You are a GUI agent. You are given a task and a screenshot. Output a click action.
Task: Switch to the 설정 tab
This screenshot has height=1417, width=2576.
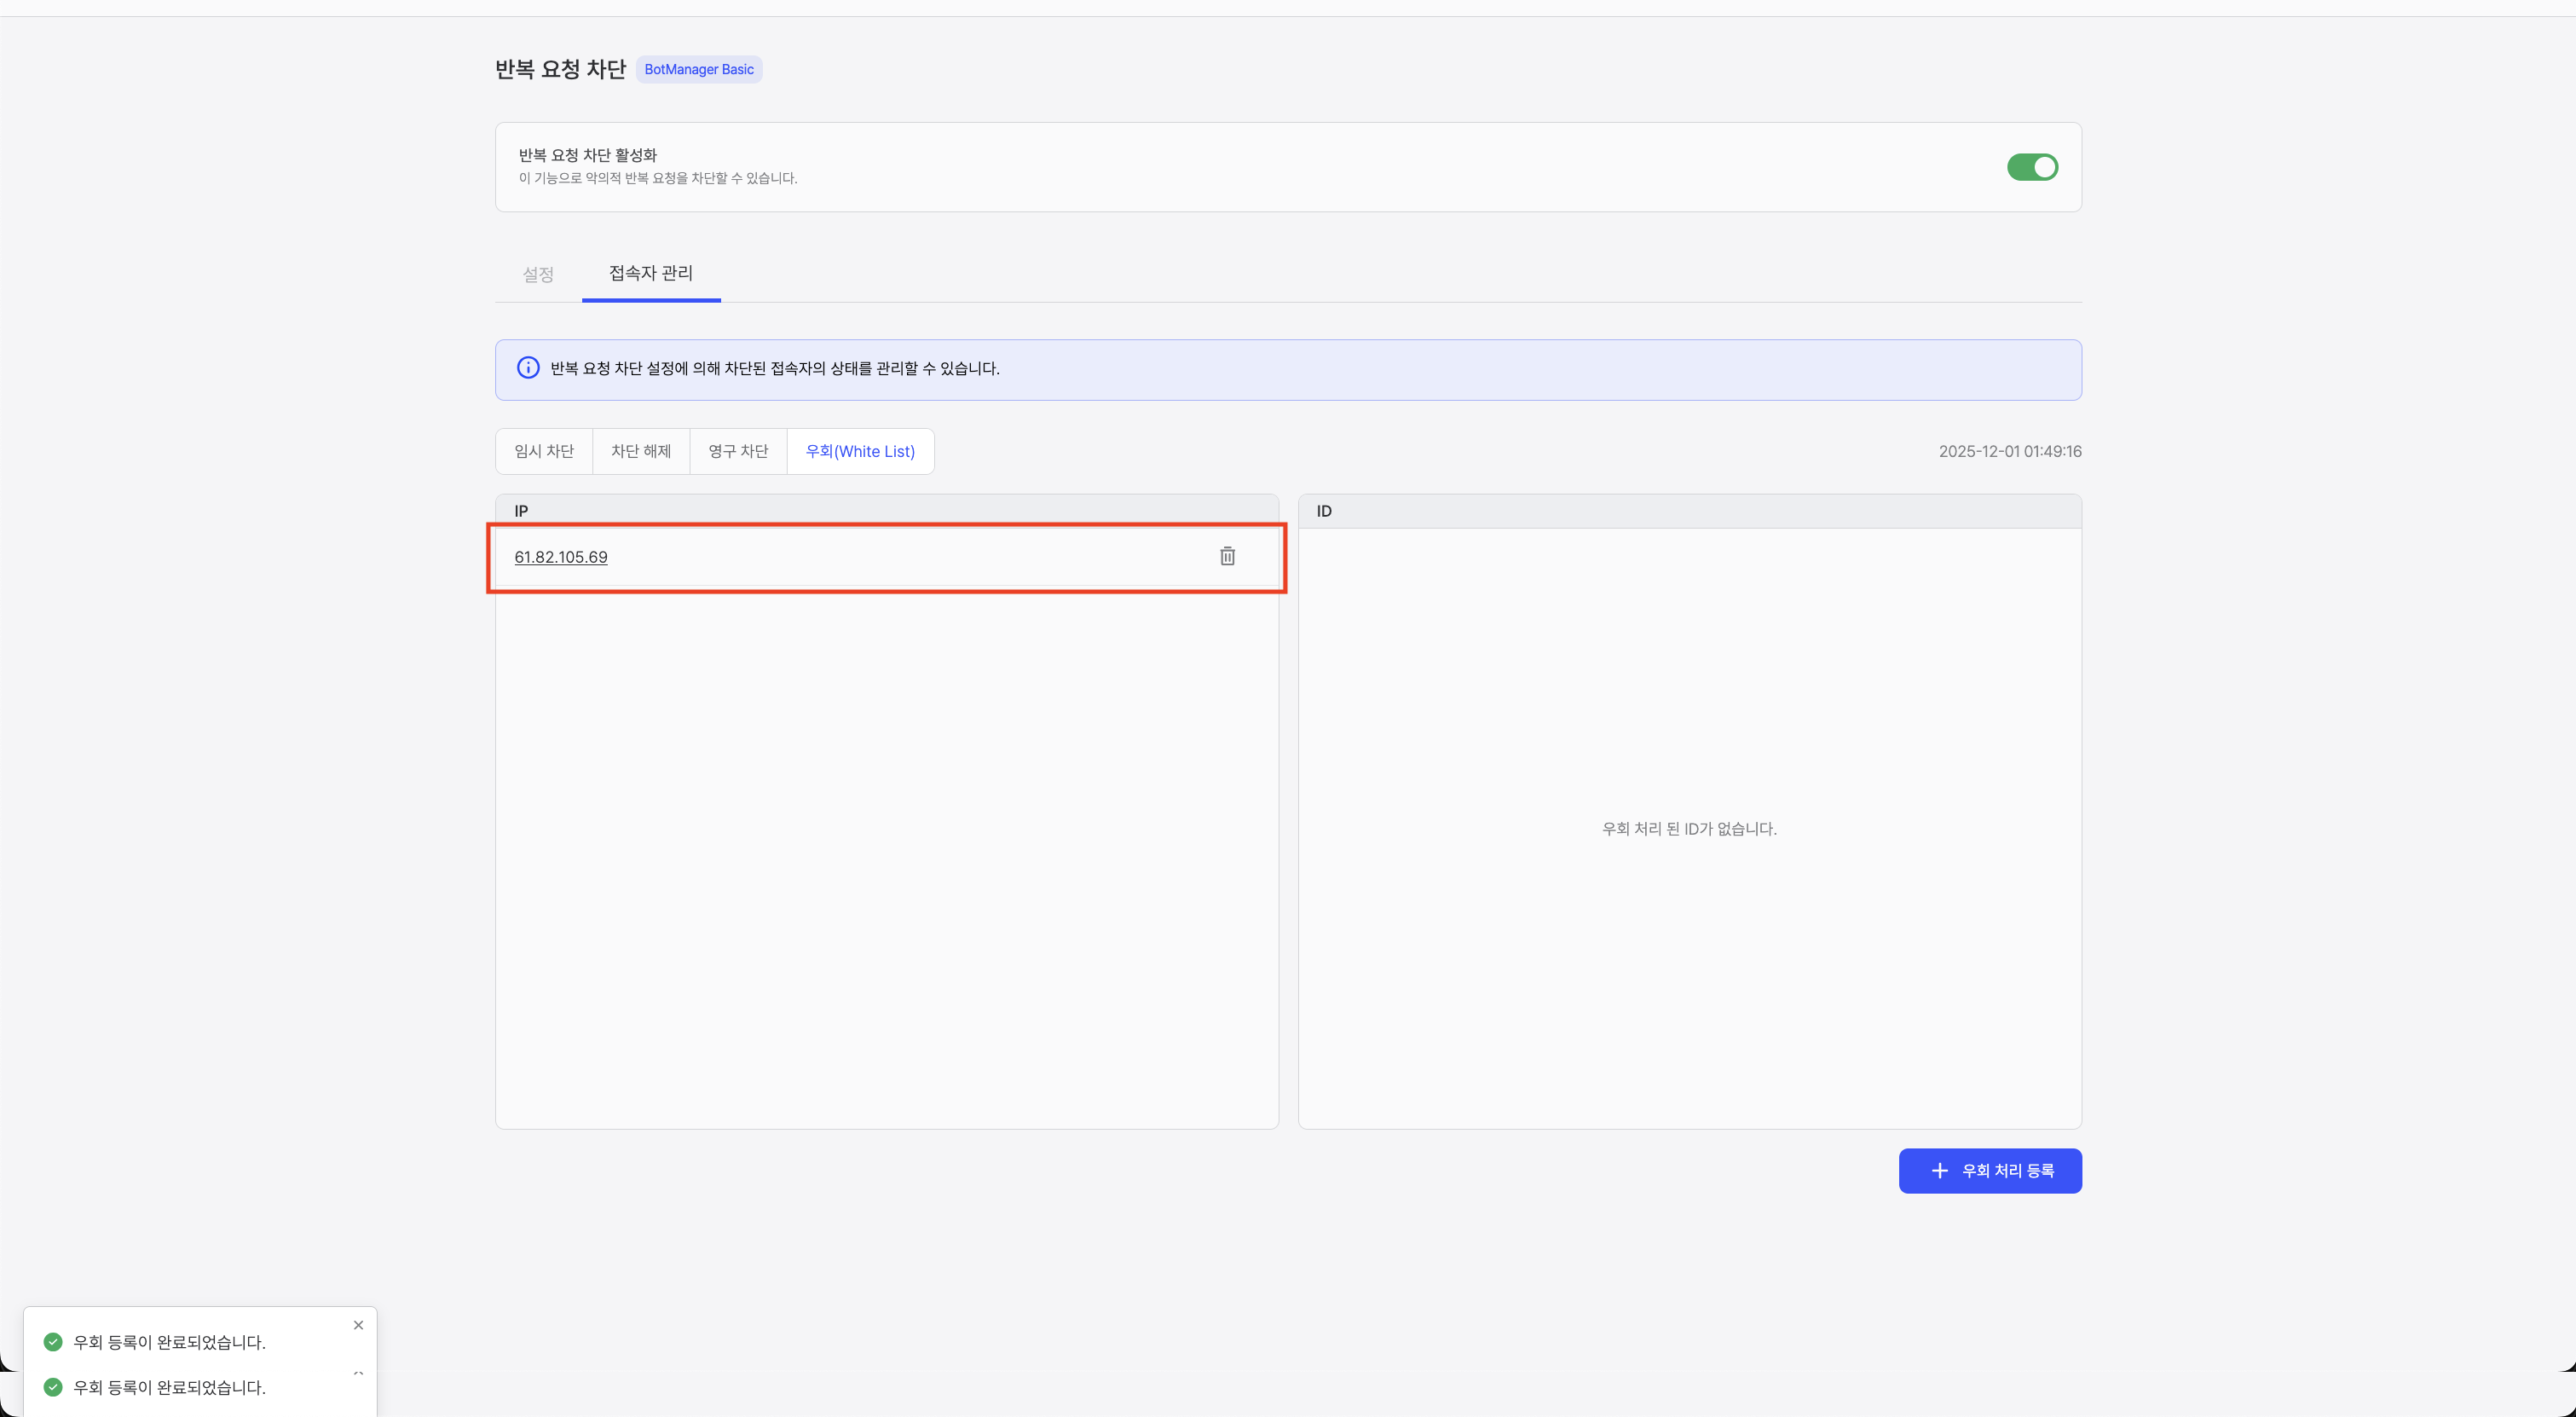click(537, 274)
